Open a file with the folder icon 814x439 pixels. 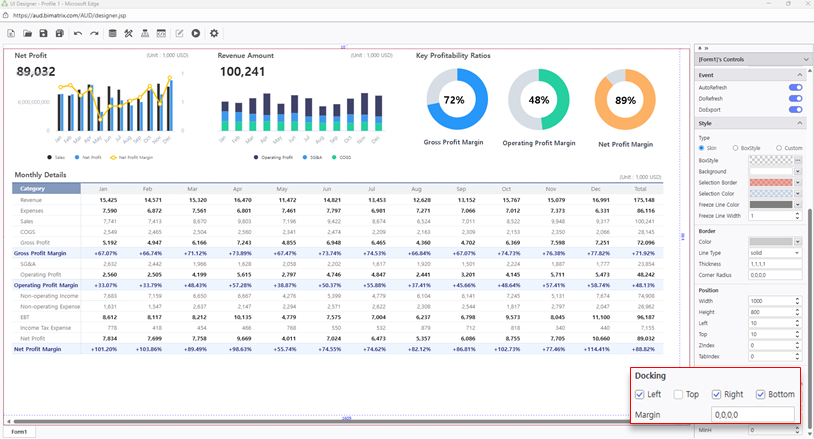click(x=29, y=34)
